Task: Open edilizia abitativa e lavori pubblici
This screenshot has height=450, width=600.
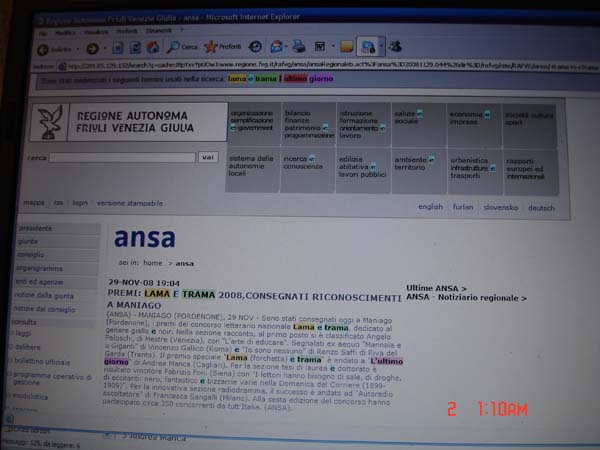Action: click(363, 170)
